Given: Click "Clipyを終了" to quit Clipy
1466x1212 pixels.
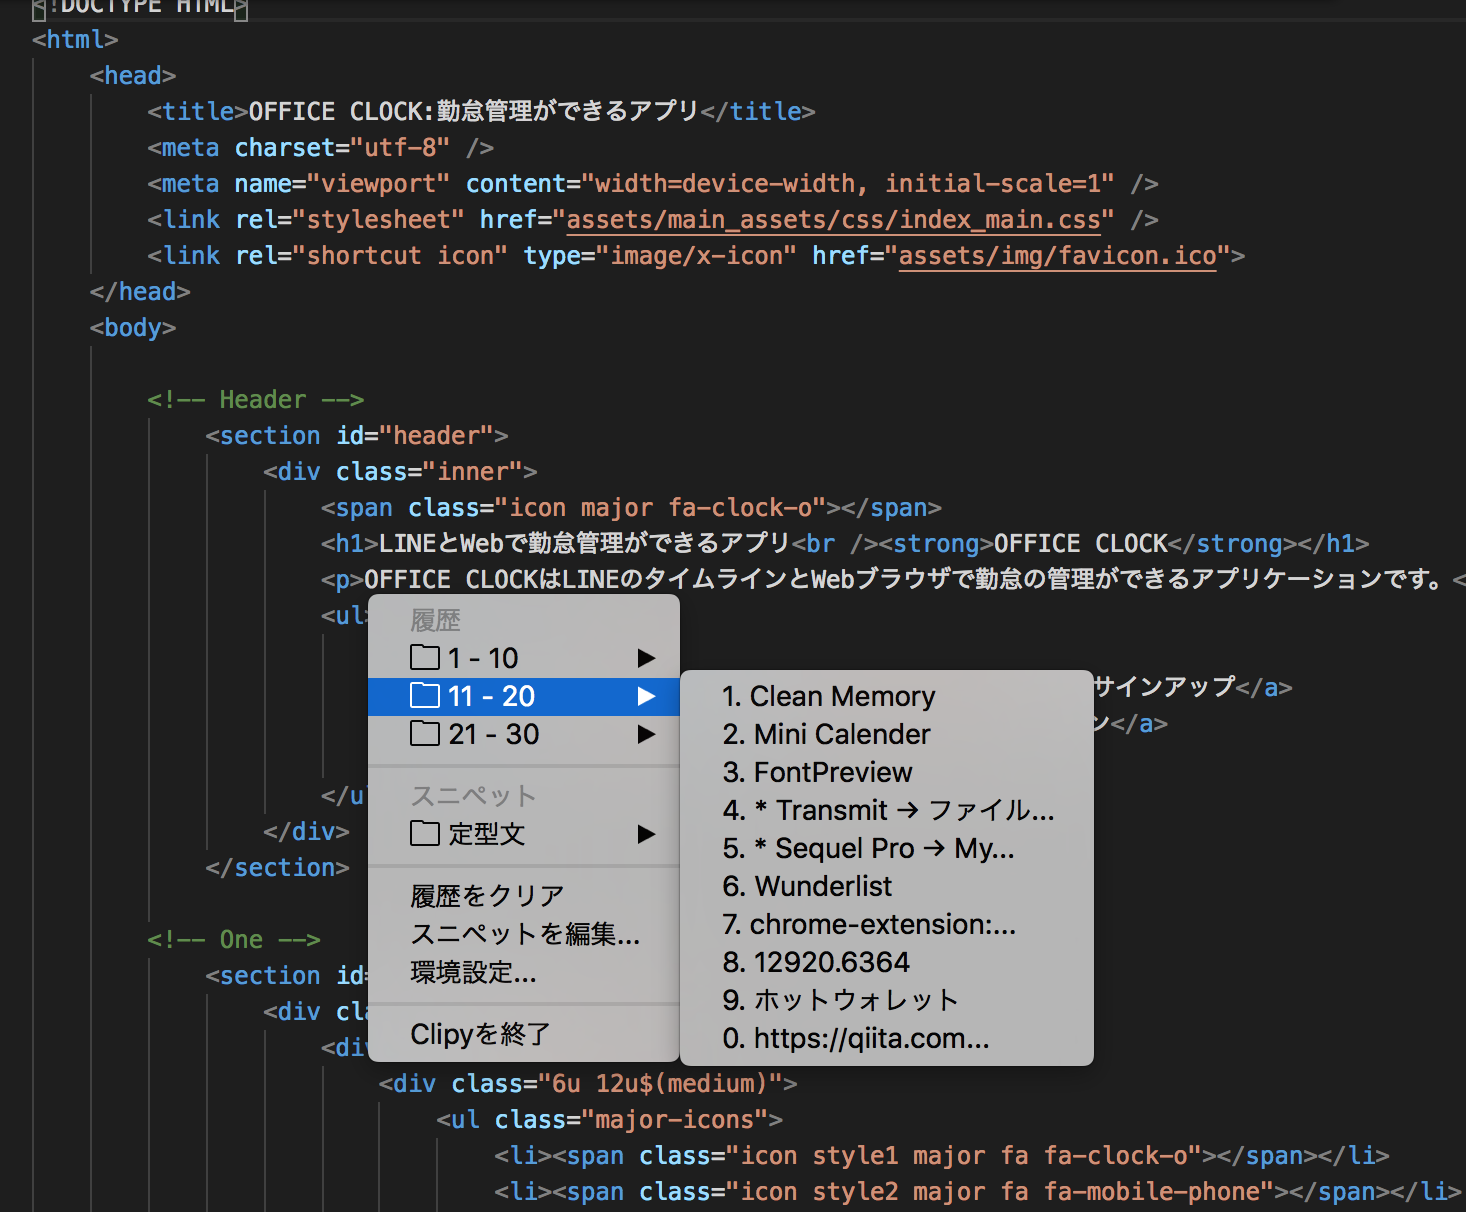Looking at the screenshot, I should coord(480,1034).
